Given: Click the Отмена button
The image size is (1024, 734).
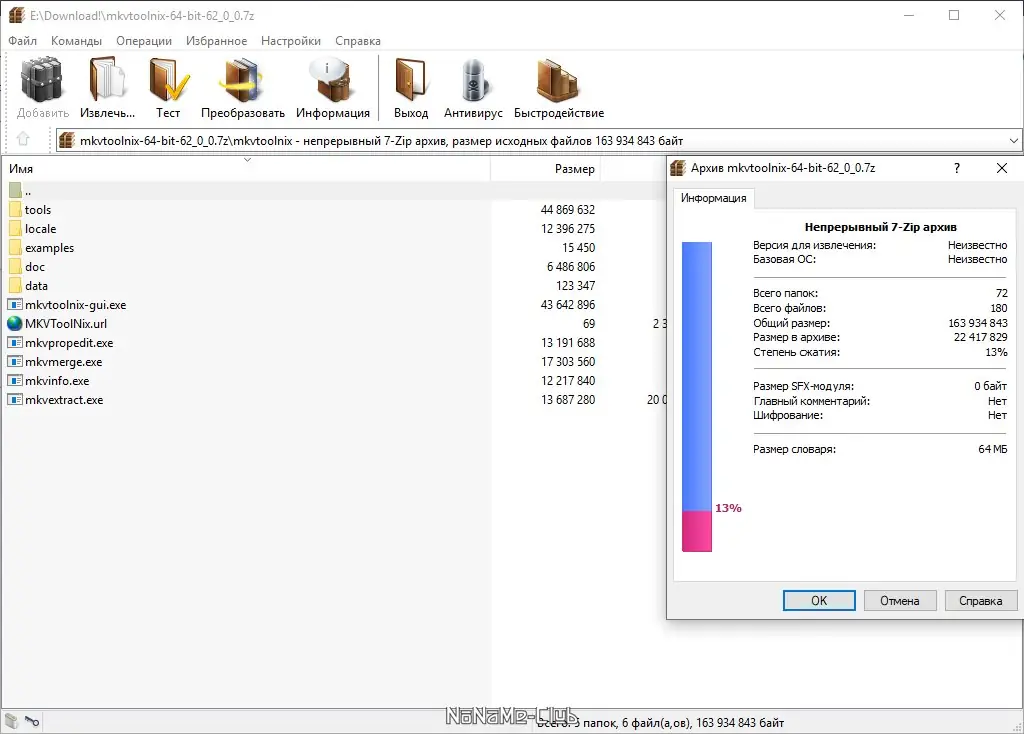Looking at the screenshot, I should click(x=900, y=600).
